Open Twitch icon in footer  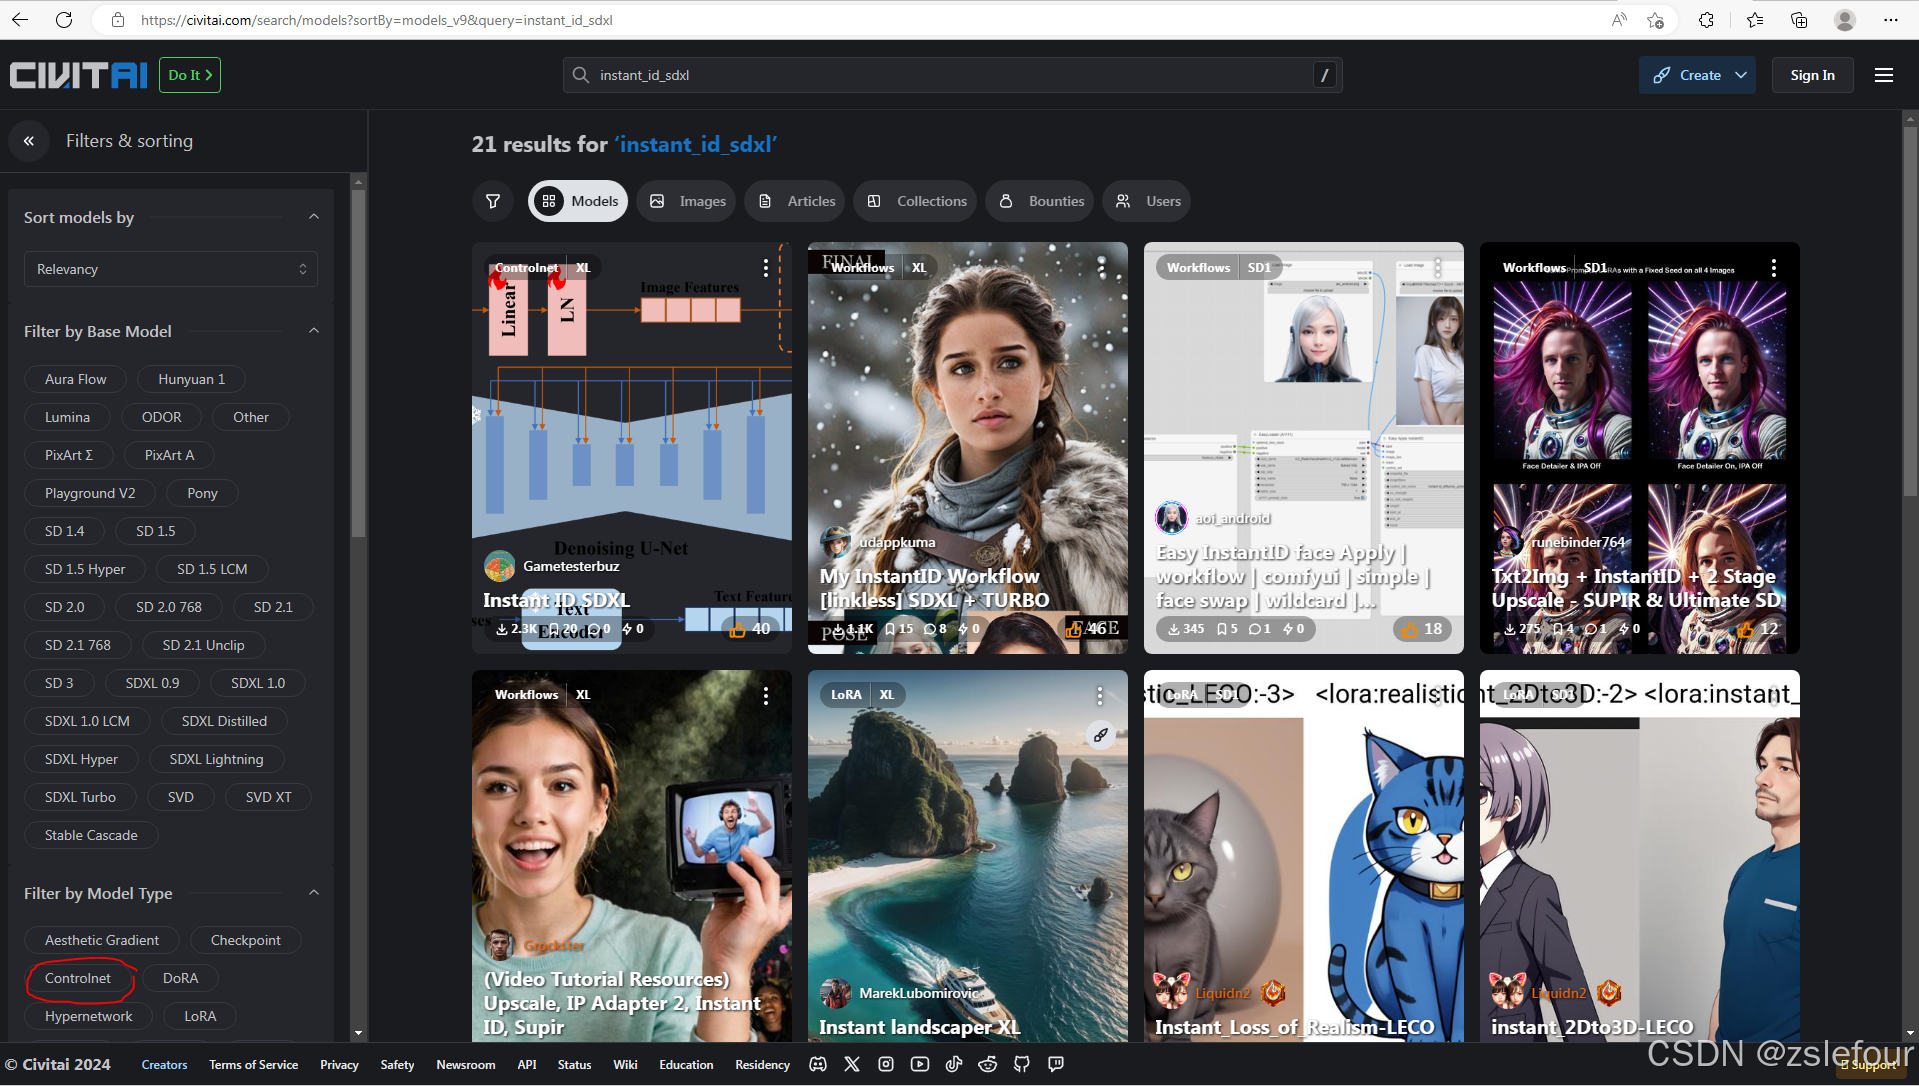[1056, 1064]
